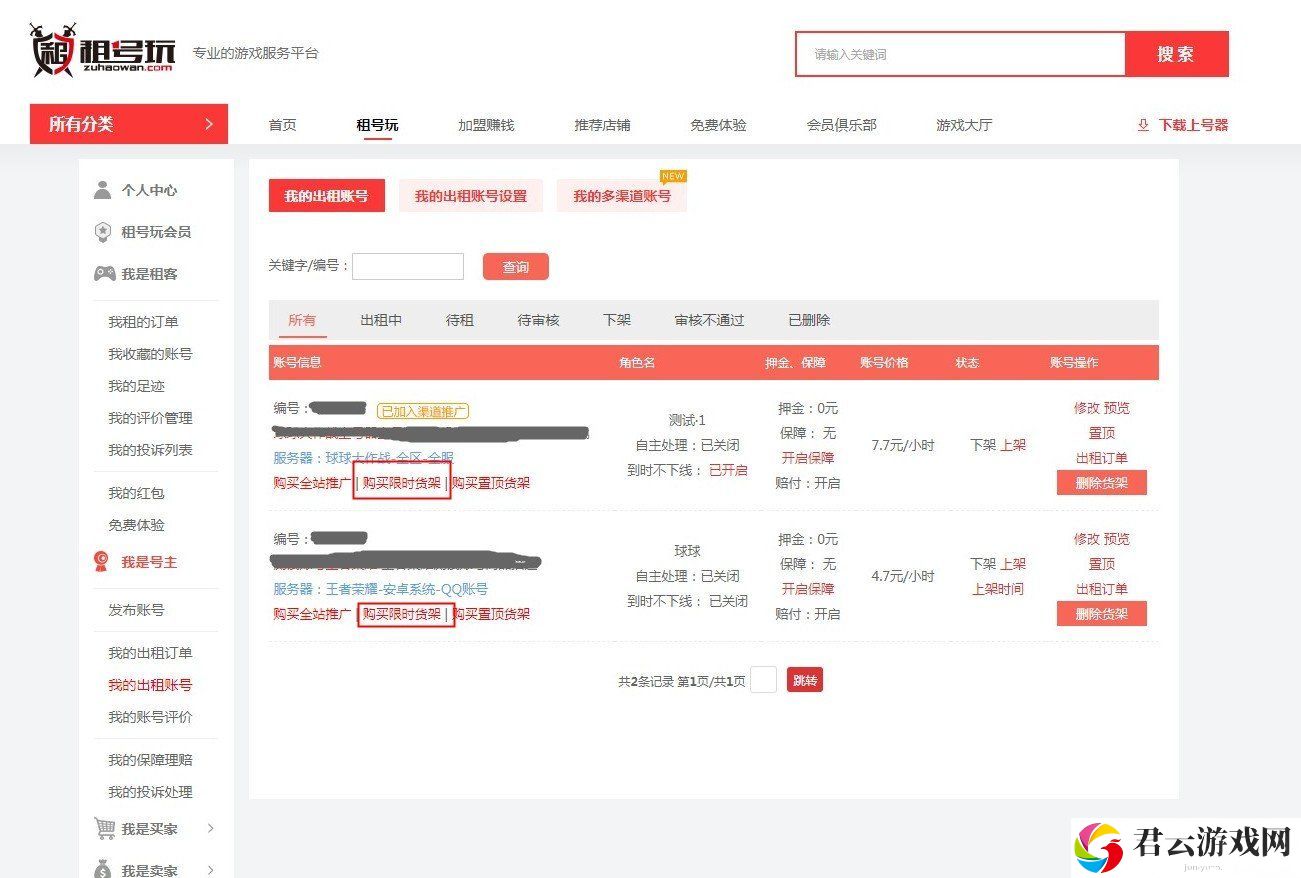This screenshot has width=1301, height=878.
Task: Click the red 搜索 search button
Action: coord(1176,54)
